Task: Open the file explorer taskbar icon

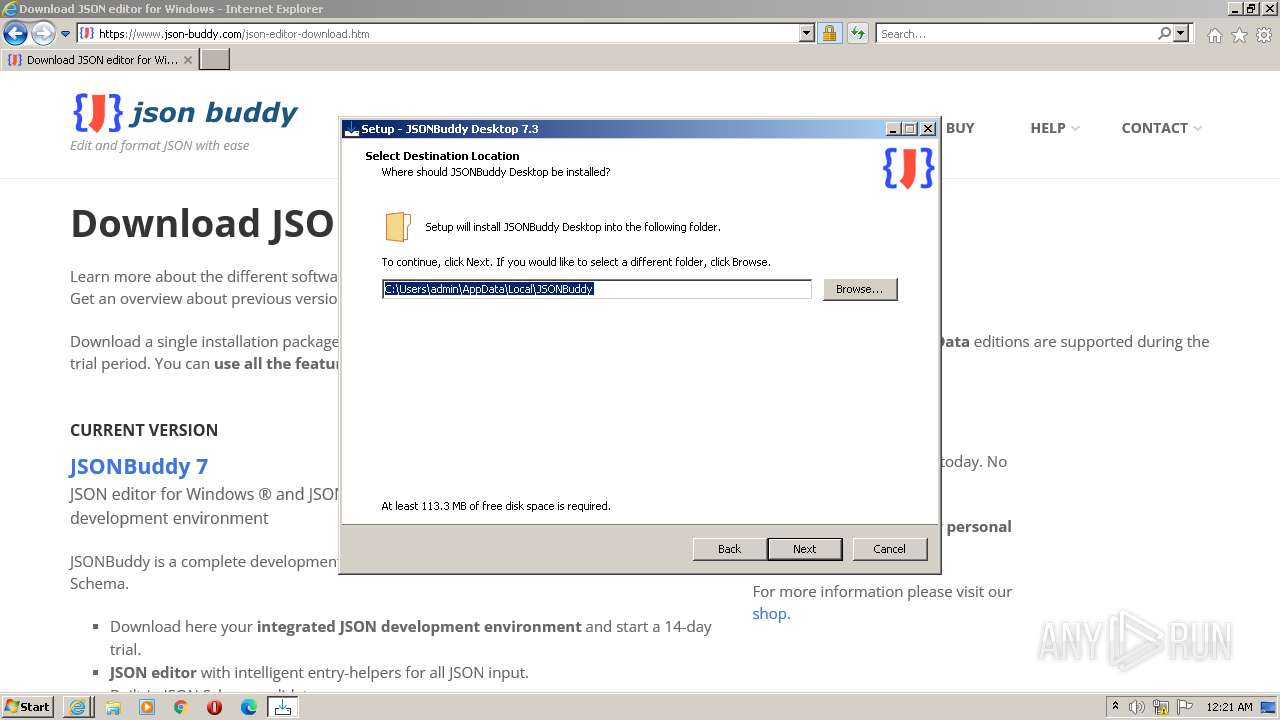Action: pyautogui.click(x=113, y=707)
